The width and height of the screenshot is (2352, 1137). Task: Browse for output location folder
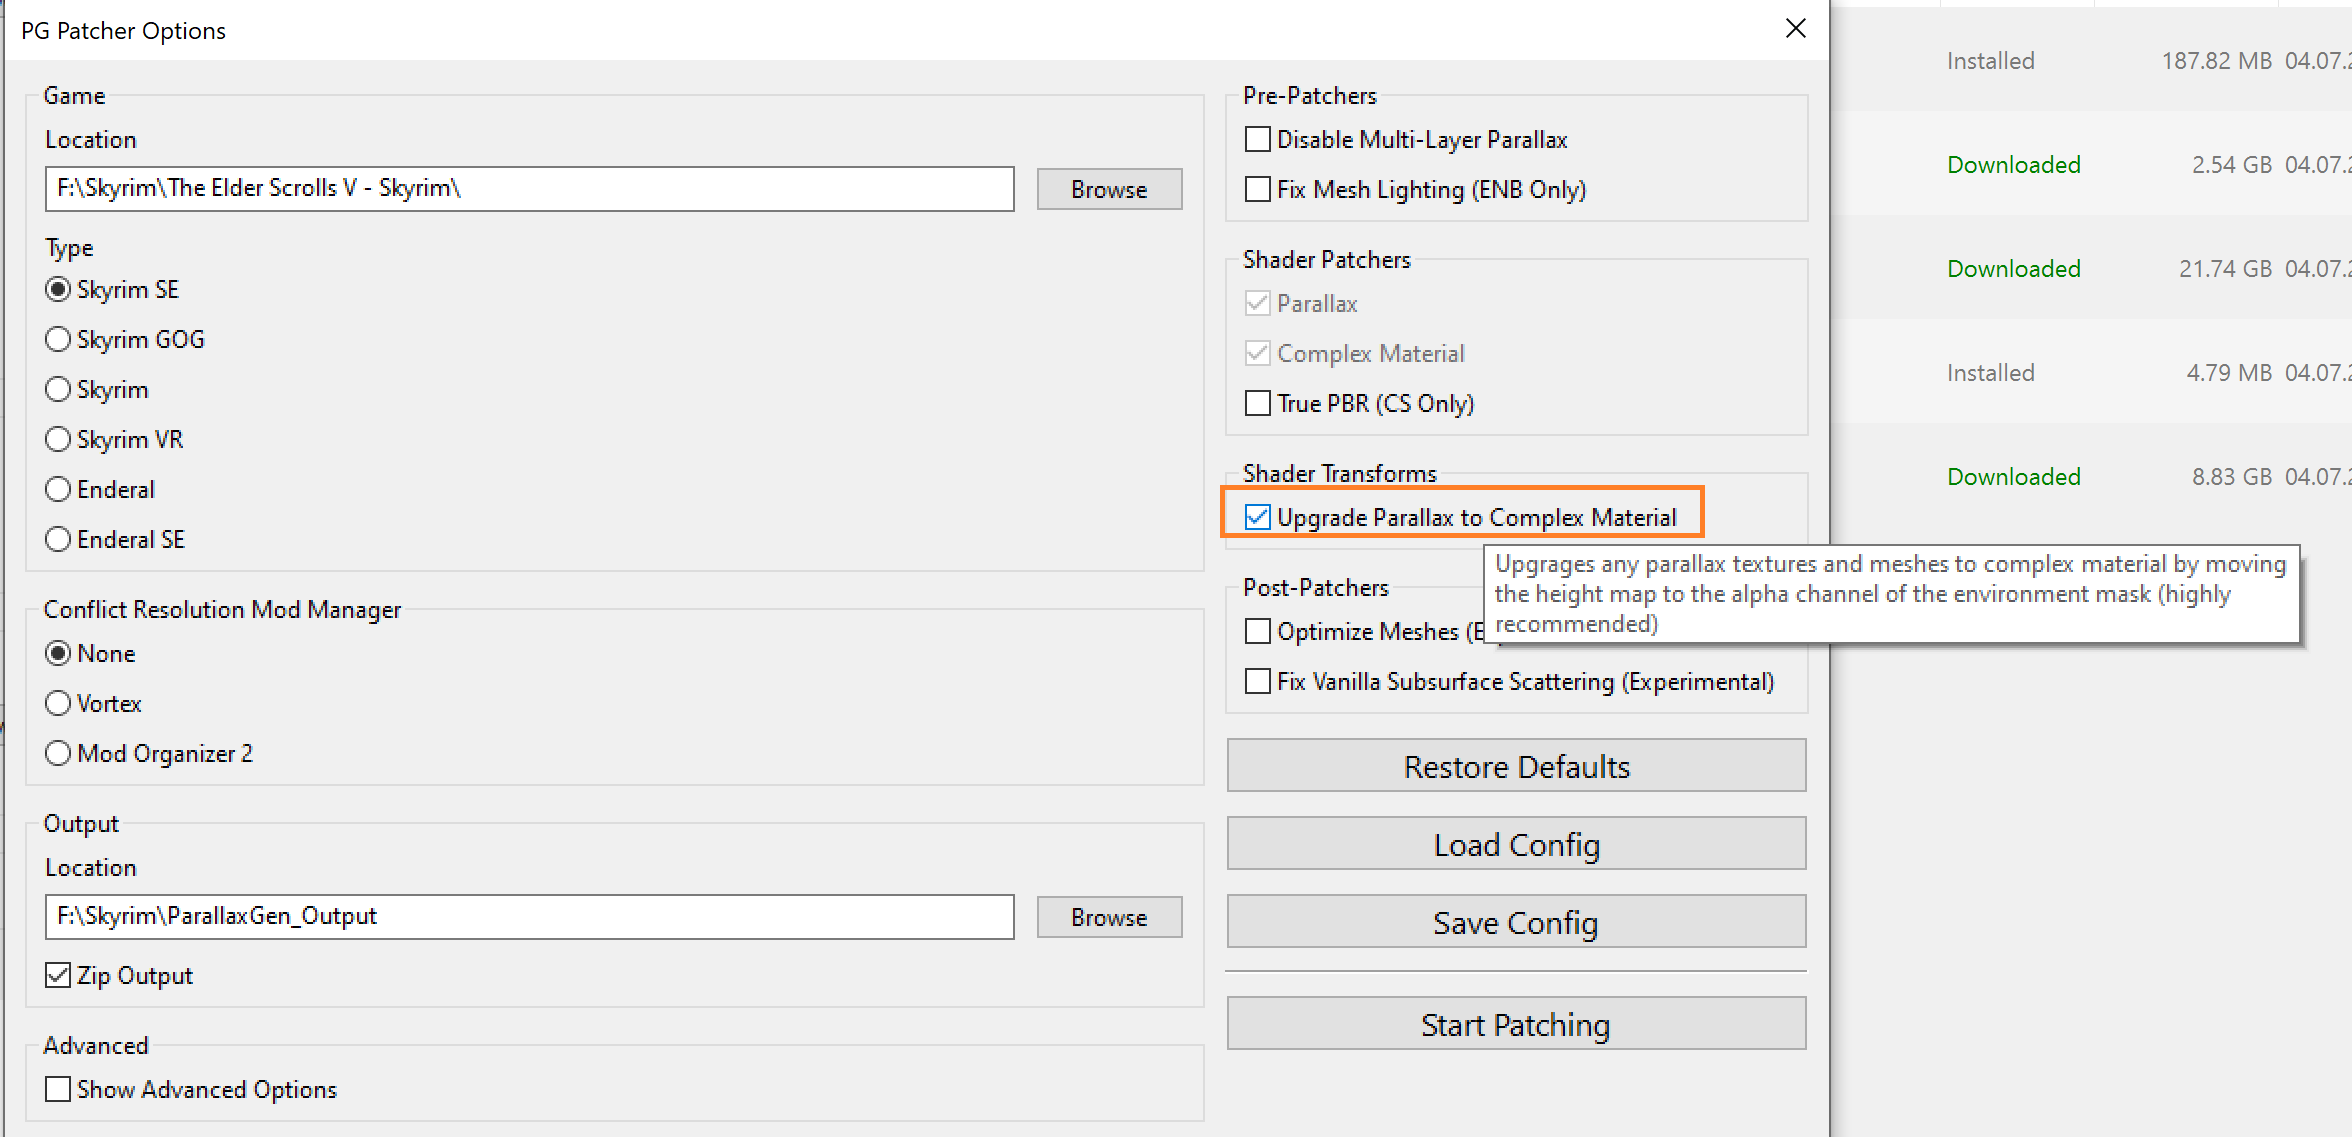coord(1108,917)
